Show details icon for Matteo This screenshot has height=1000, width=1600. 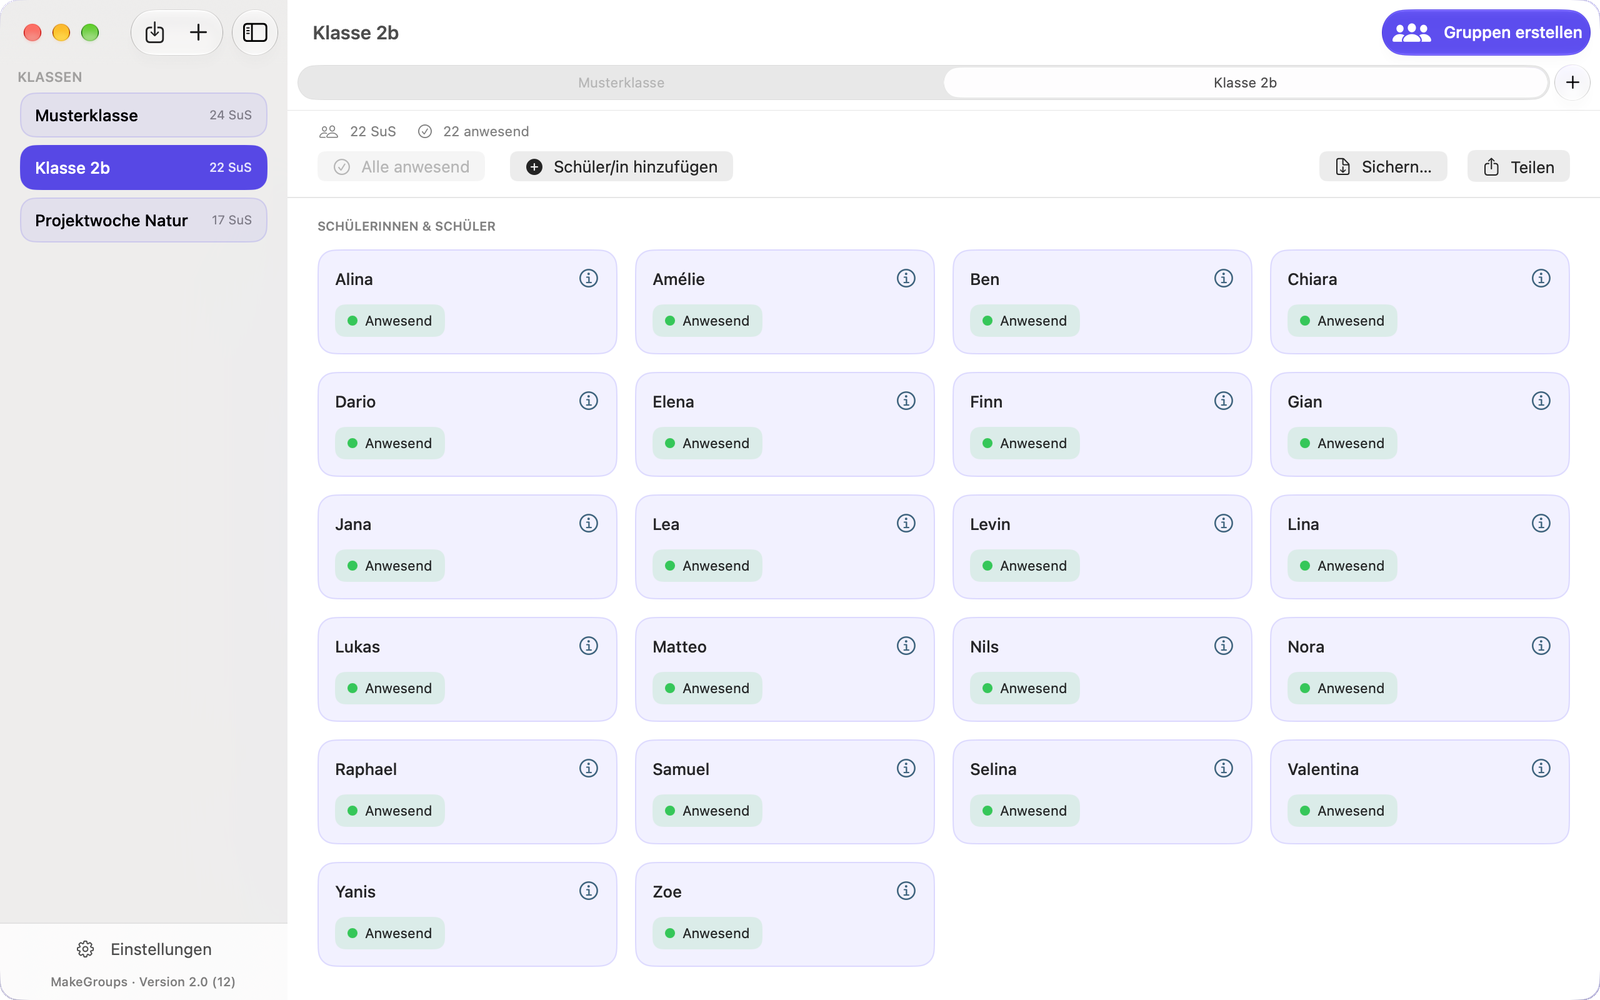[906, 646]
